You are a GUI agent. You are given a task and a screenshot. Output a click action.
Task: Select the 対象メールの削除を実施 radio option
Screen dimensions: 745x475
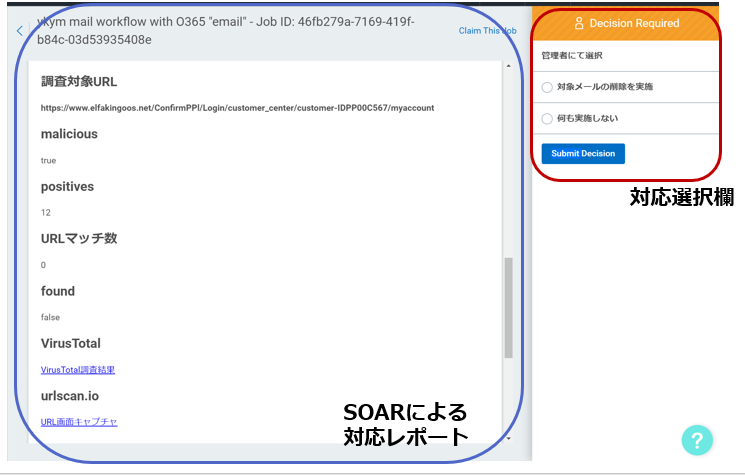547,87
